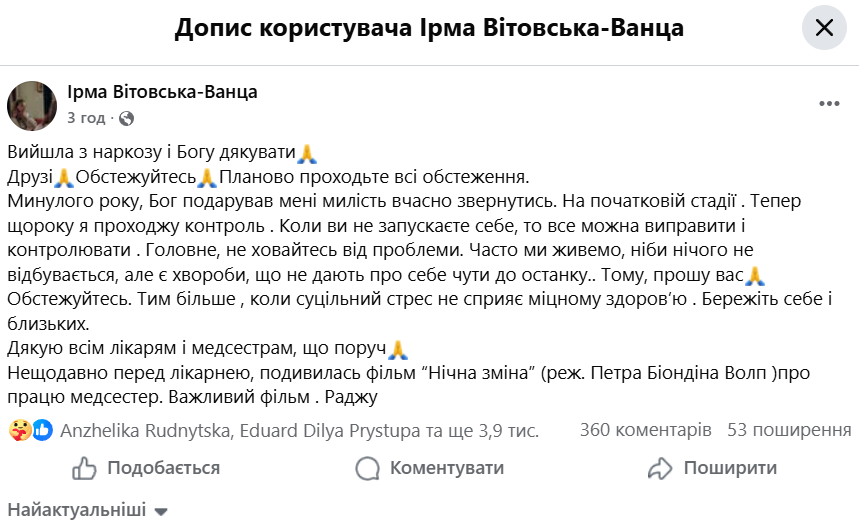The image size is (859, 523).
Task: Close the post dialog with X
Action: pos(824,28)
